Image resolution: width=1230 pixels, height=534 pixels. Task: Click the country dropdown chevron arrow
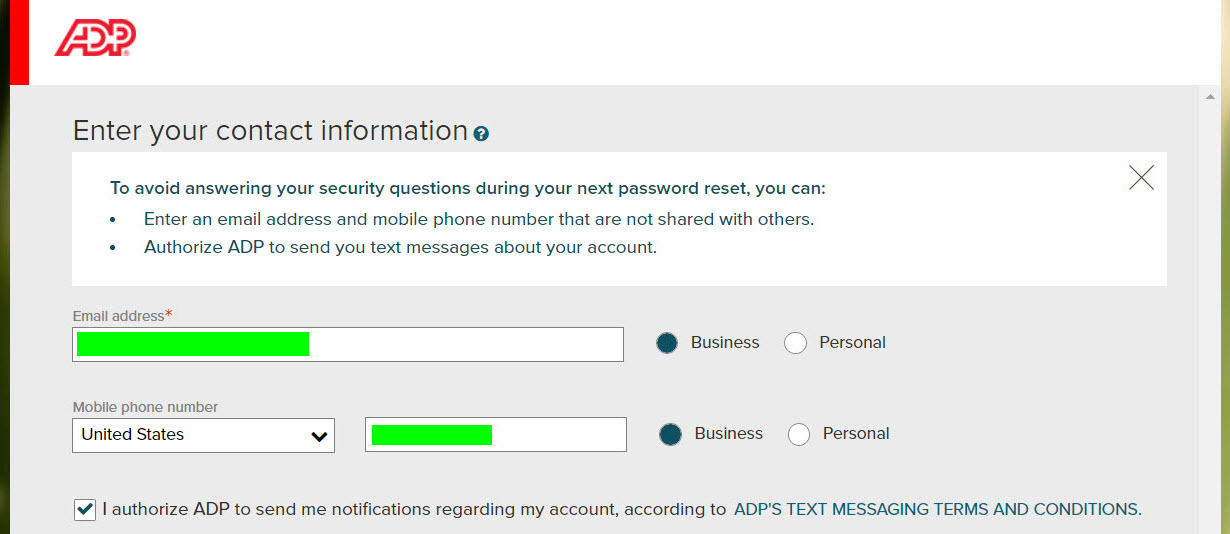tap(319, 436)
